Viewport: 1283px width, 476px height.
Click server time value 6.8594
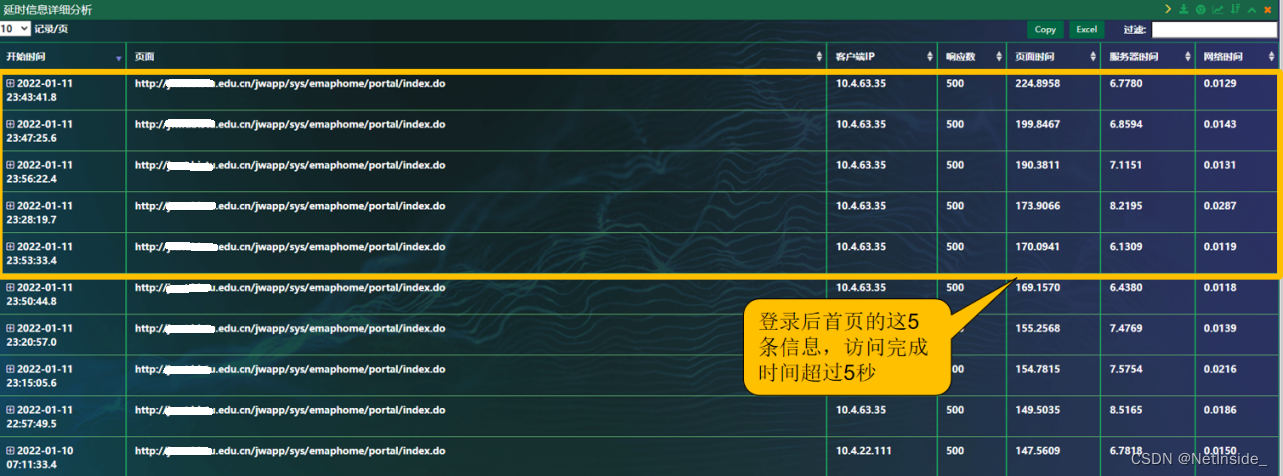pos(1126,124)
